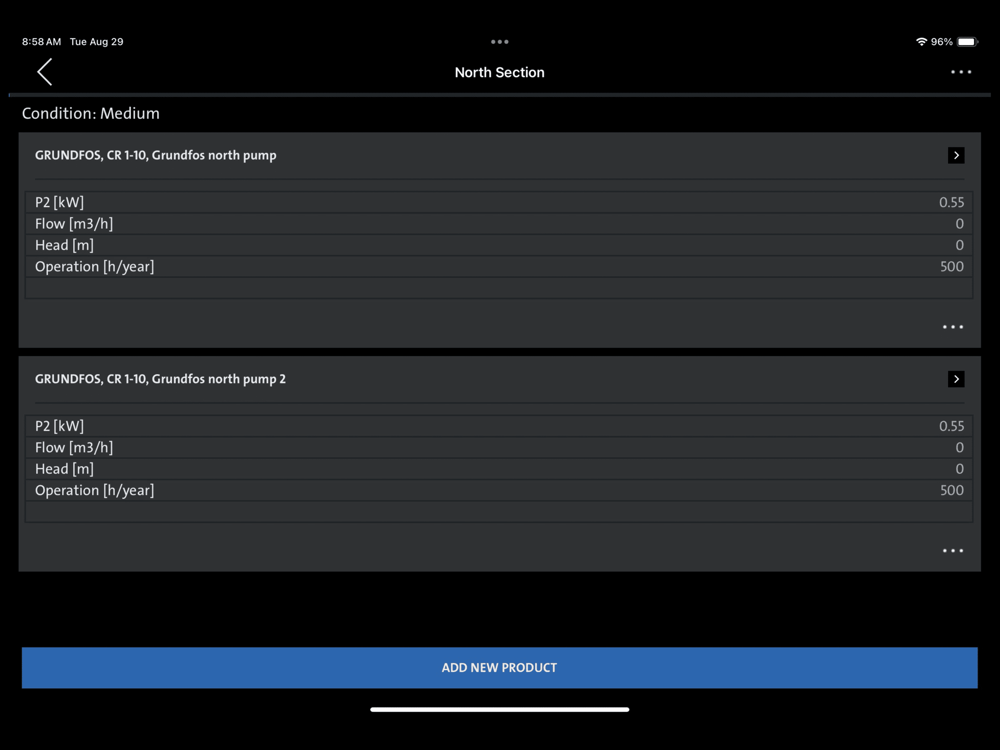Select Operation [h/year] row of first pump
Screen dimensions: 1000x750
coord(499,267)
